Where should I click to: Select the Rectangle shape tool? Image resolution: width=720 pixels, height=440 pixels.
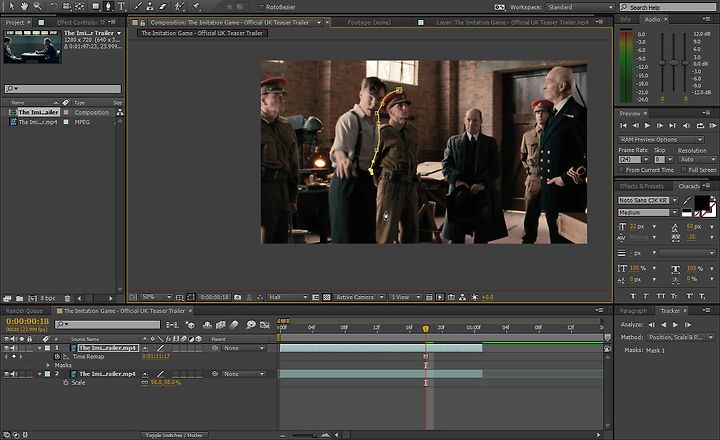tap(96, 6)
